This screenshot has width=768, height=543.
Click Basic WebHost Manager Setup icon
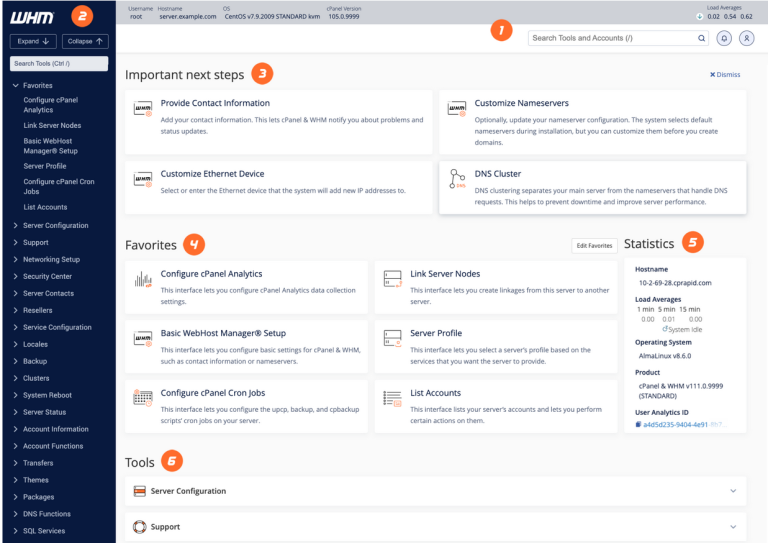pyautogui.click(x=143, y=339)
